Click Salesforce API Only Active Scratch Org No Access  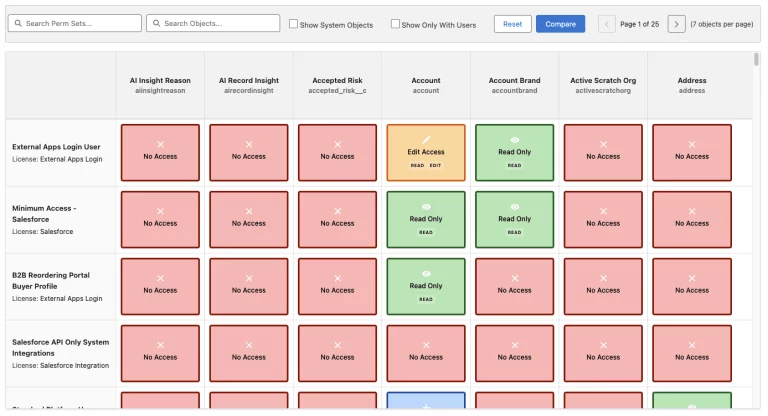[603, 353]
